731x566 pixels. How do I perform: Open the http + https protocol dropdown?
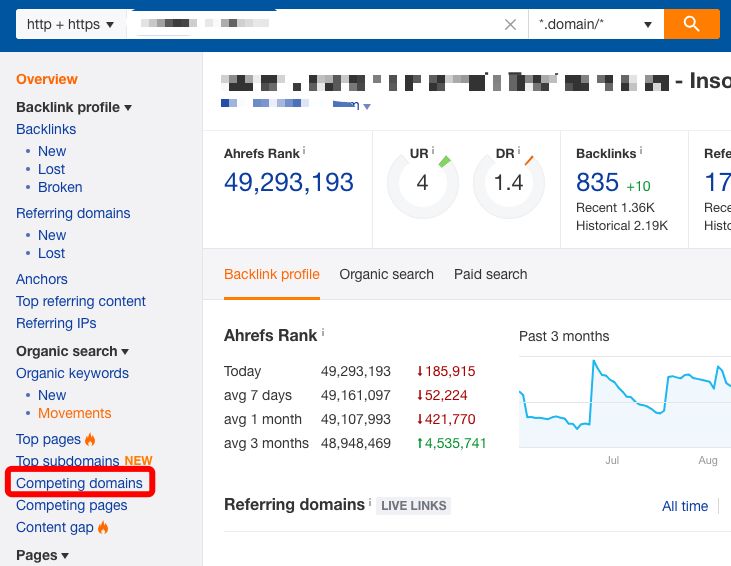tap(70, 24)
